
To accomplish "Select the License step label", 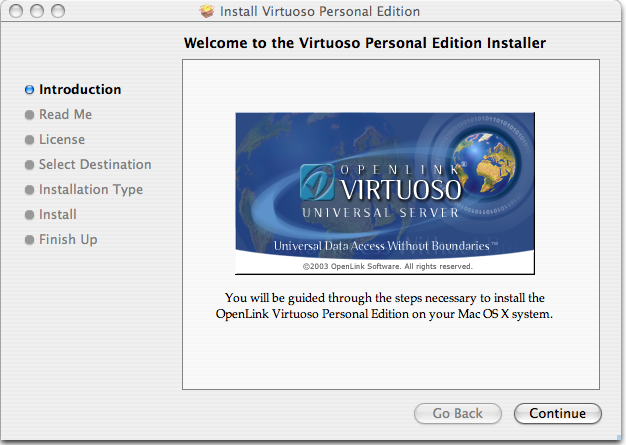I will tap(62, 140).
